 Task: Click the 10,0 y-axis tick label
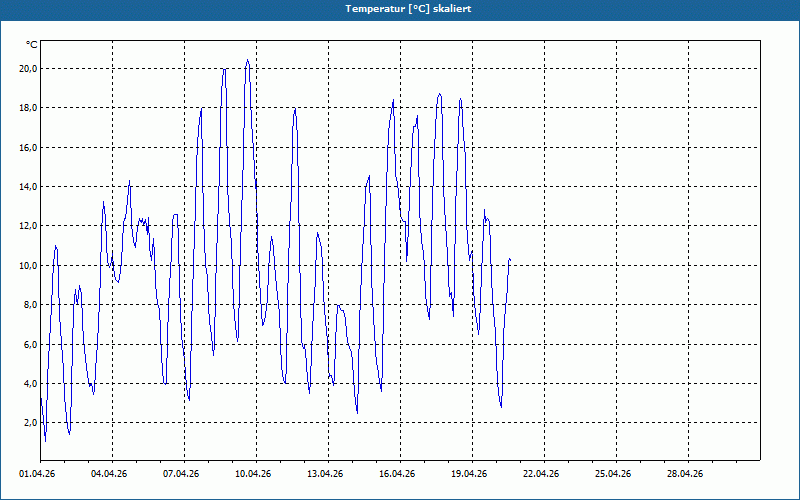(x=27, y=266)
